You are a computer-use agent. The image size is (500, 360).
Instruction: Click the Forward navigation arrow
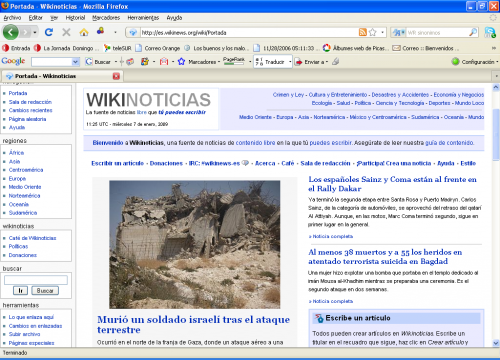point(25,32)
